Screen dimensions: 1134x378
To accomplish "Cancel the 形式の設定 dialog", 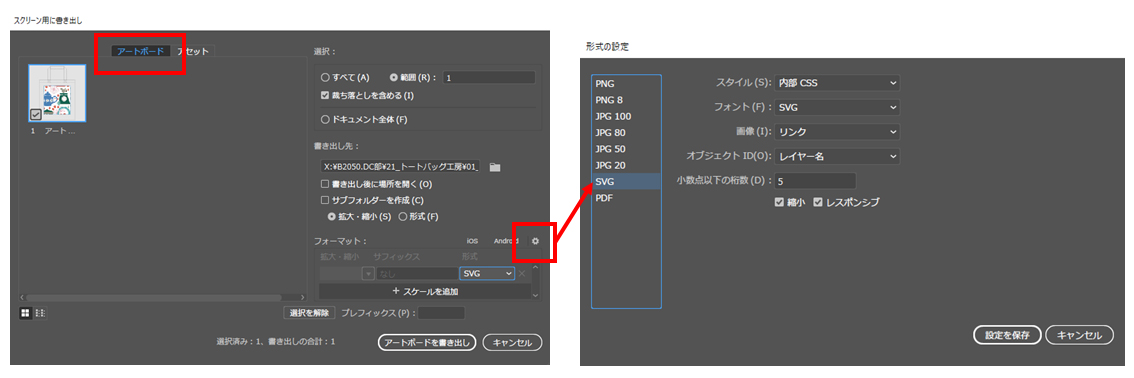I will [1080, 335].
